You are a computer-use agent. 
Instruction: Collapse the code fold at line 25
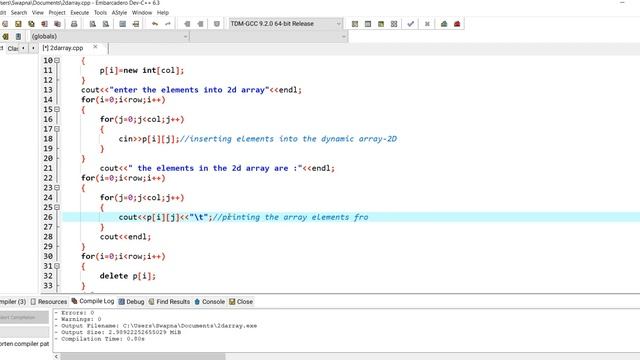click(x=57, y=207)
